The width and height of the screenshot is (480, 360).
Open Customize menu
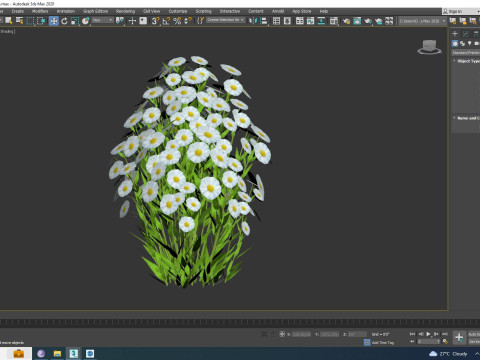coord(178,11)
